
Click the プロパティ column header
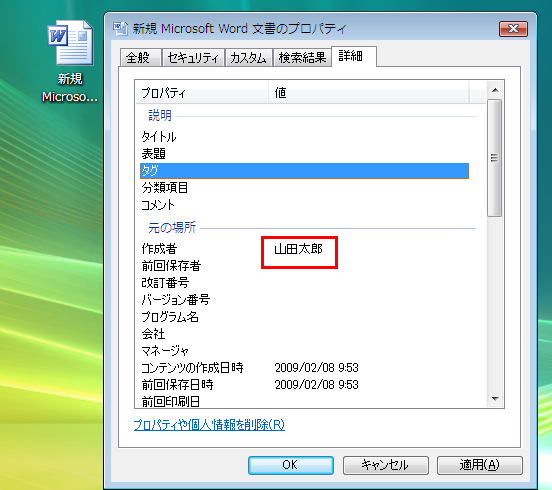pyautogui.click(x=202, y=93)
